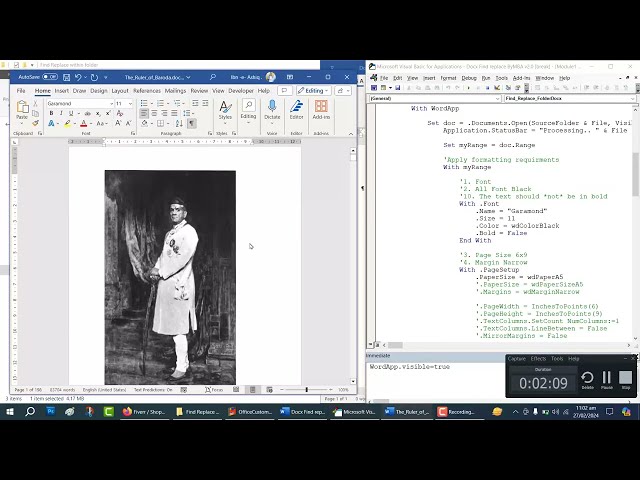Apply Bold formatting in Word
This screenshot has width=640, height=480.
[51, 113]
